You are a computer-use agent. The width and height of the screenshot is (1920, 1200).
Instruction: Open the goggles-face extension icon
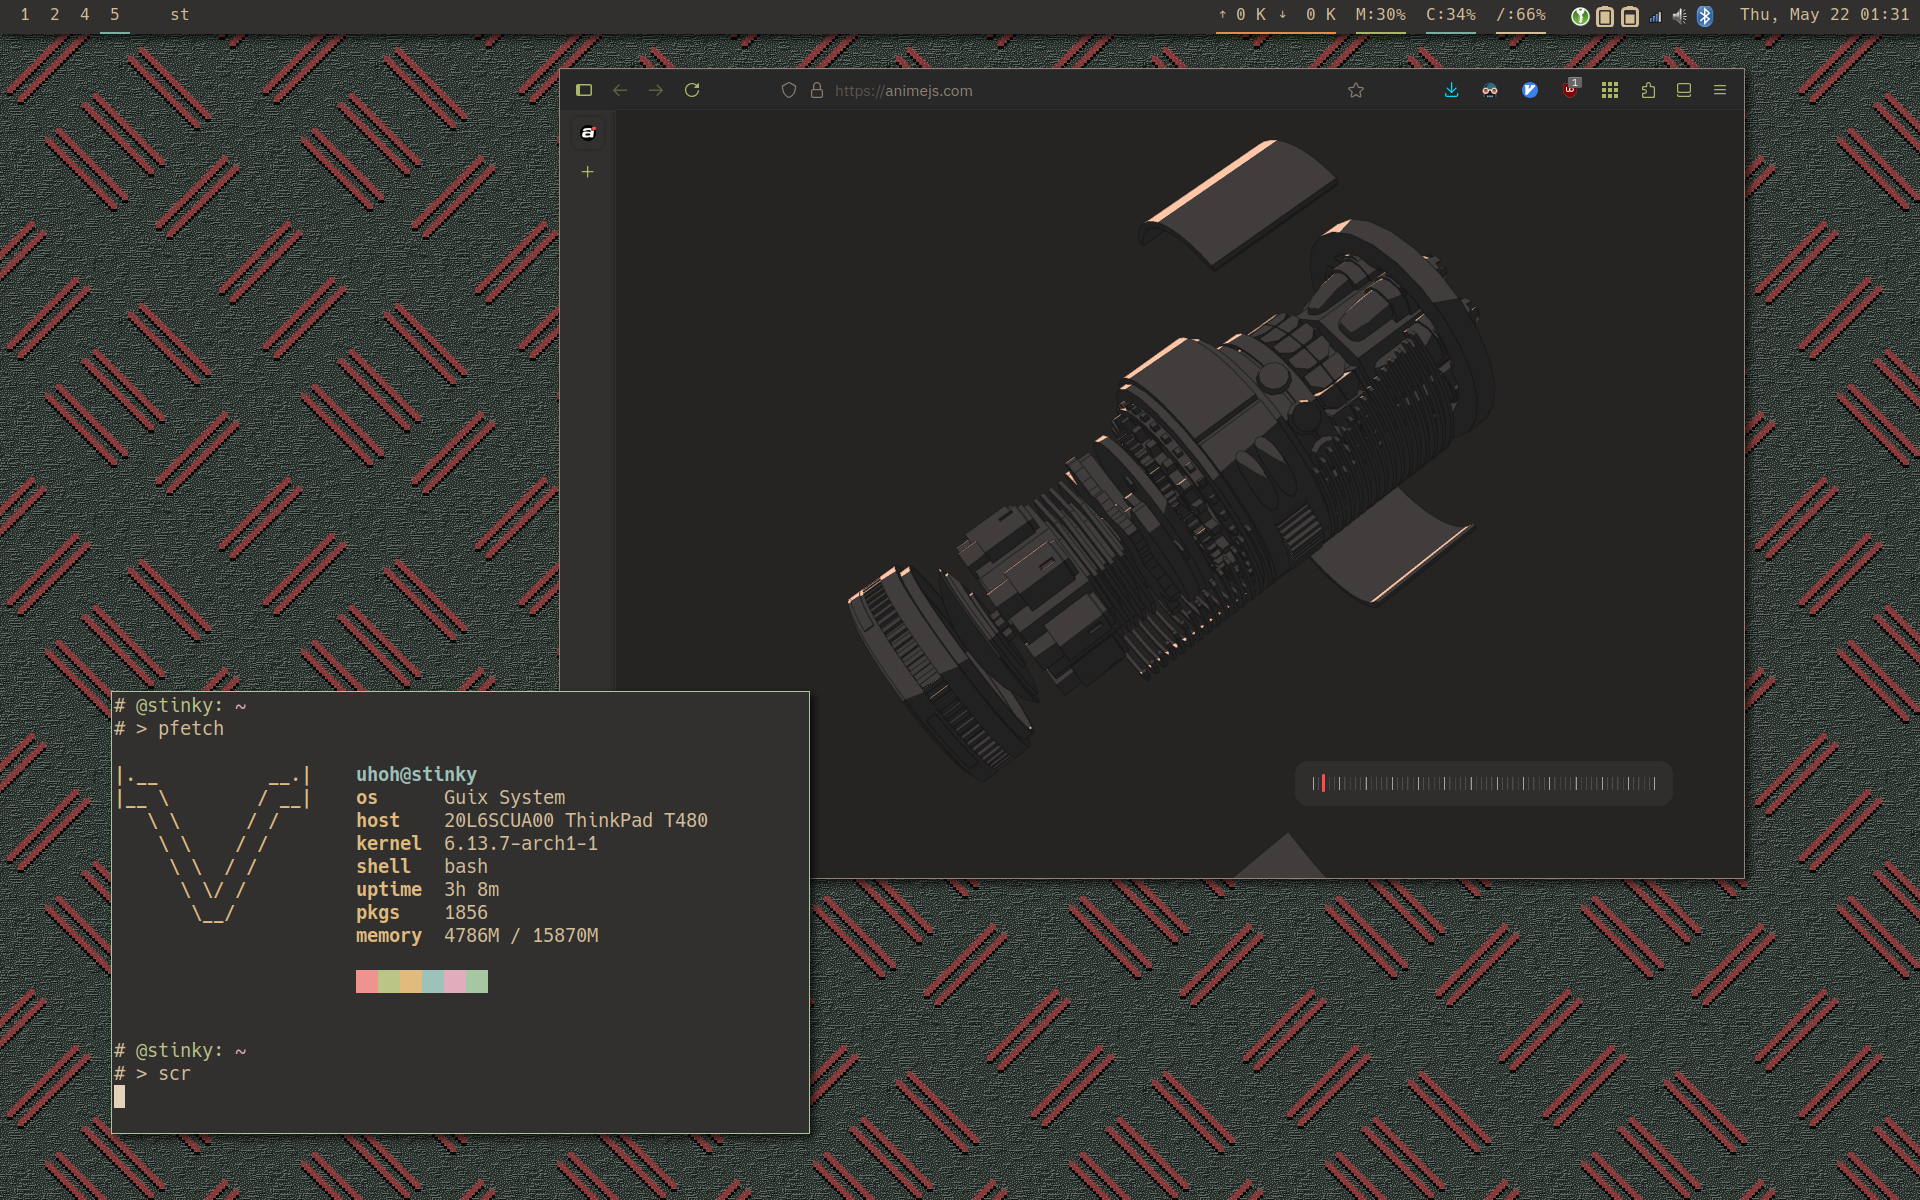pyautogui.click(x=1490, y=90)
